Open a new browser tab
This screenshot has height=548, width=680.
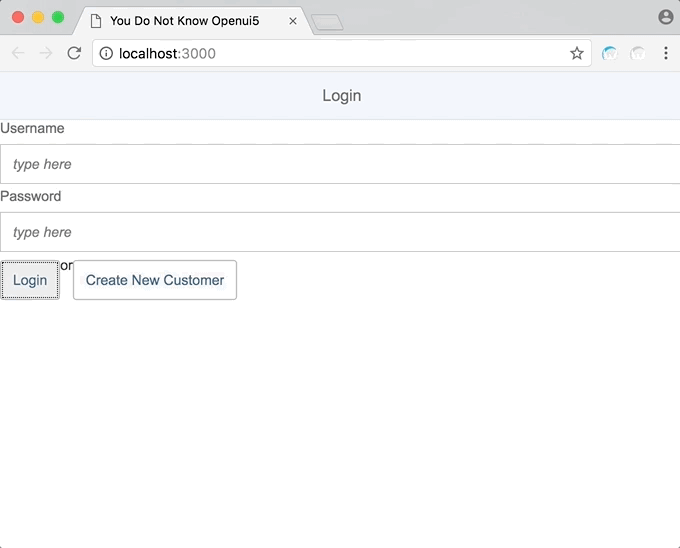(x=327, y=22)
